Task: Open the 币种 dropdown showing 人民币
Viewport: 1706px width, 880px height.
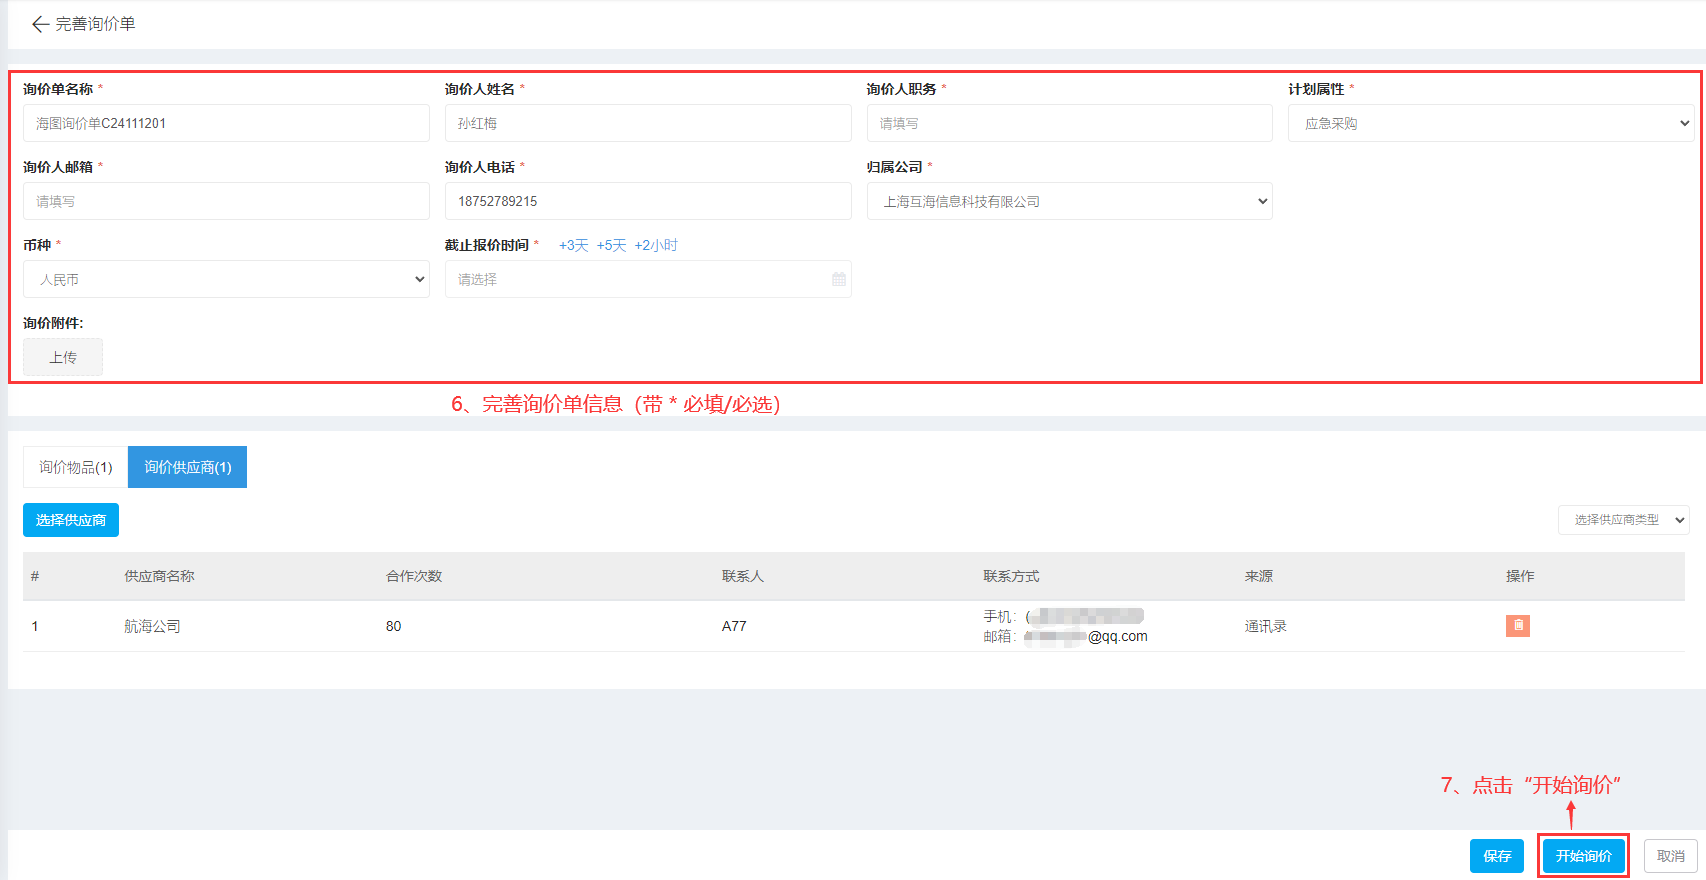Action: pos(226,279)
